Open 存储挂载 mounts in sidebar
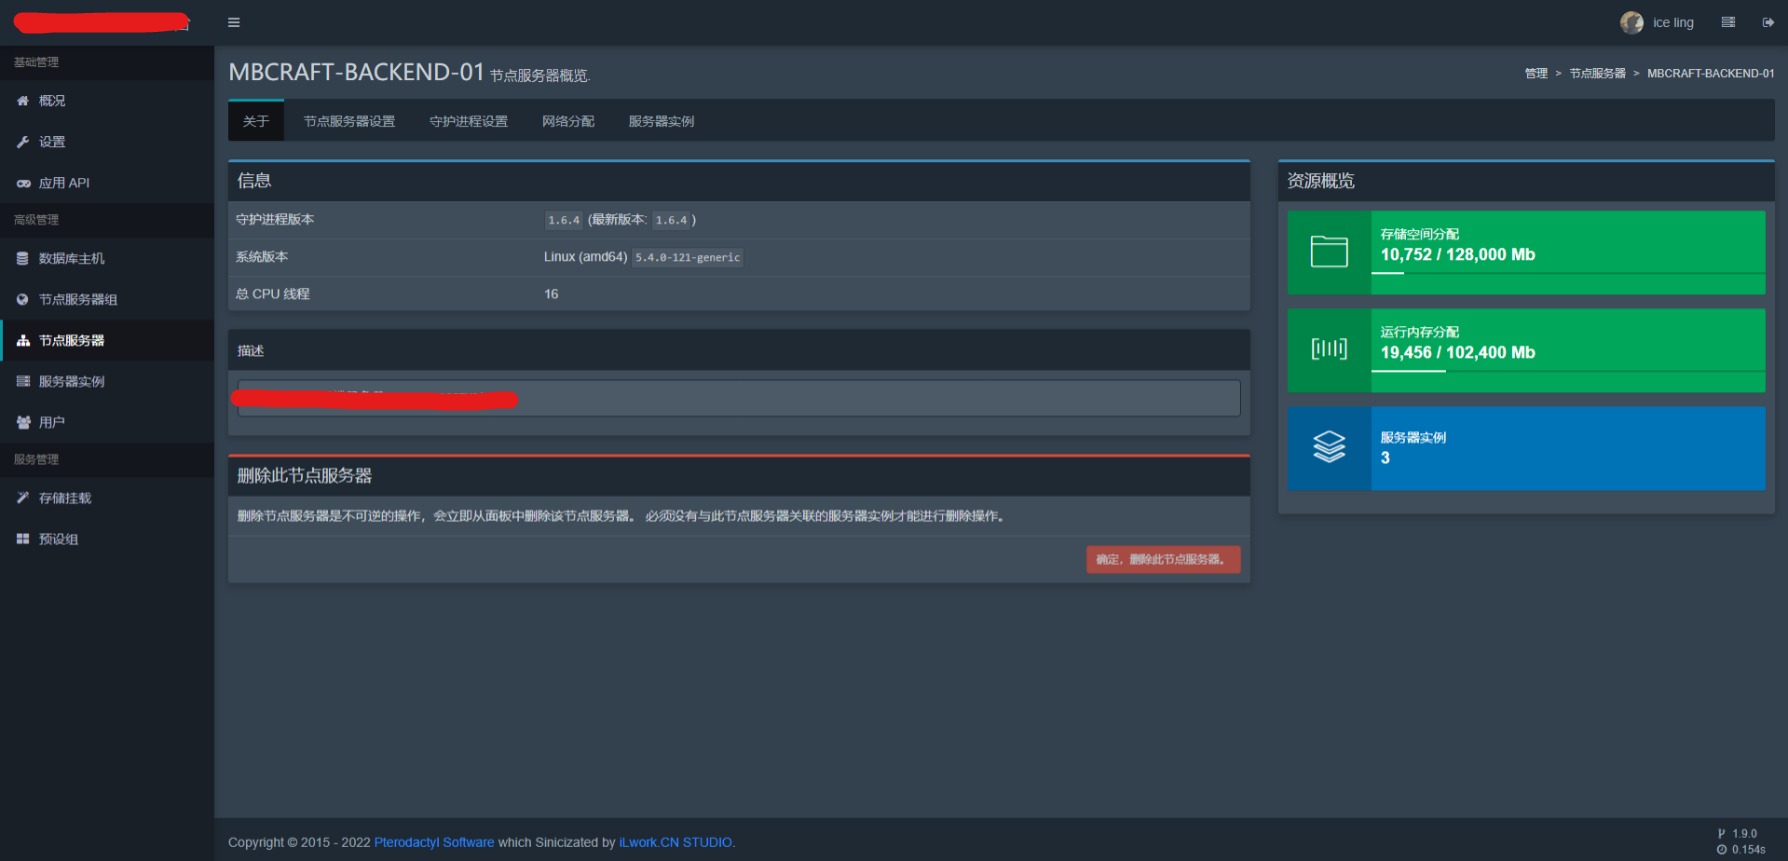This screenshot has width=1788, height=861. [x=65, y=498]
